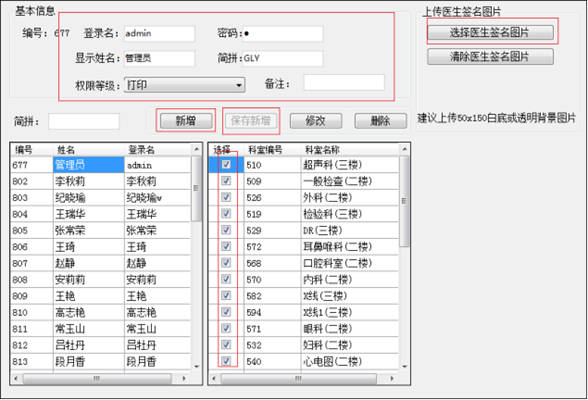Click the department list scroll-up arrow
This screenshot has height=400, width=588.
(404, 149)
